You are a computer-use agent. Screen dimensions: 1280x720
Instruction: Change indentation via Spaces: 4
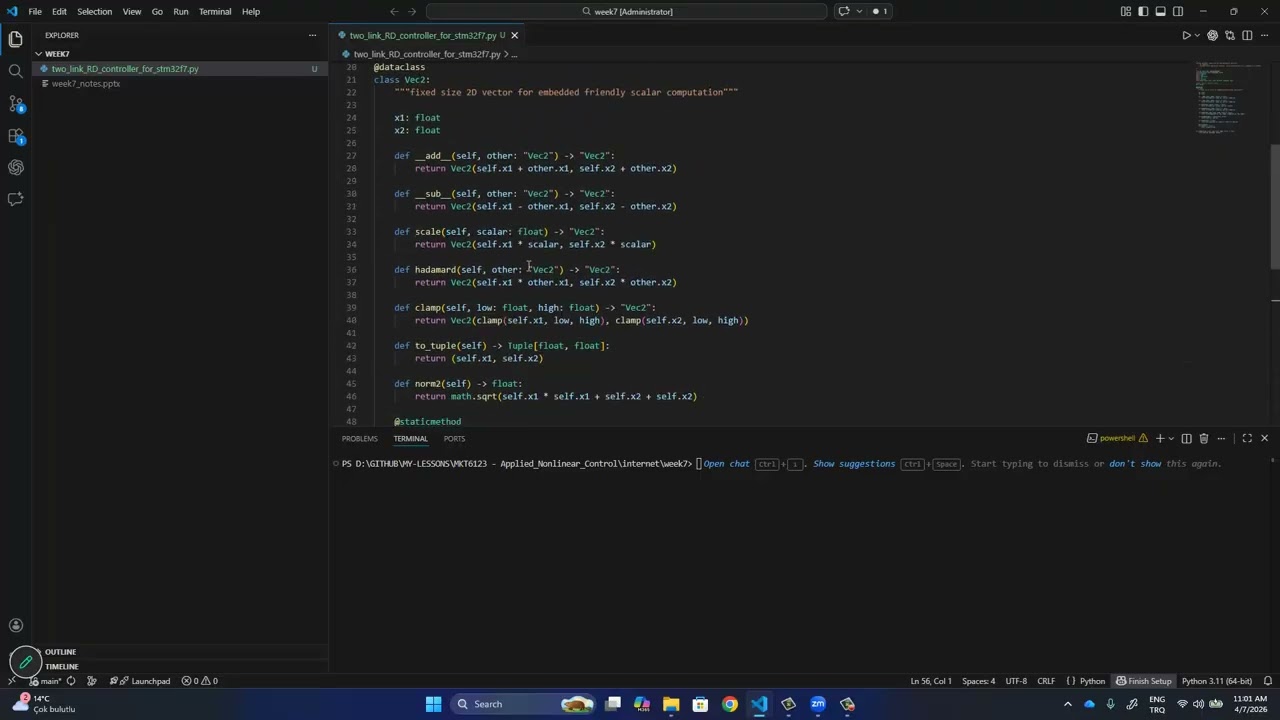coord(978,682)
